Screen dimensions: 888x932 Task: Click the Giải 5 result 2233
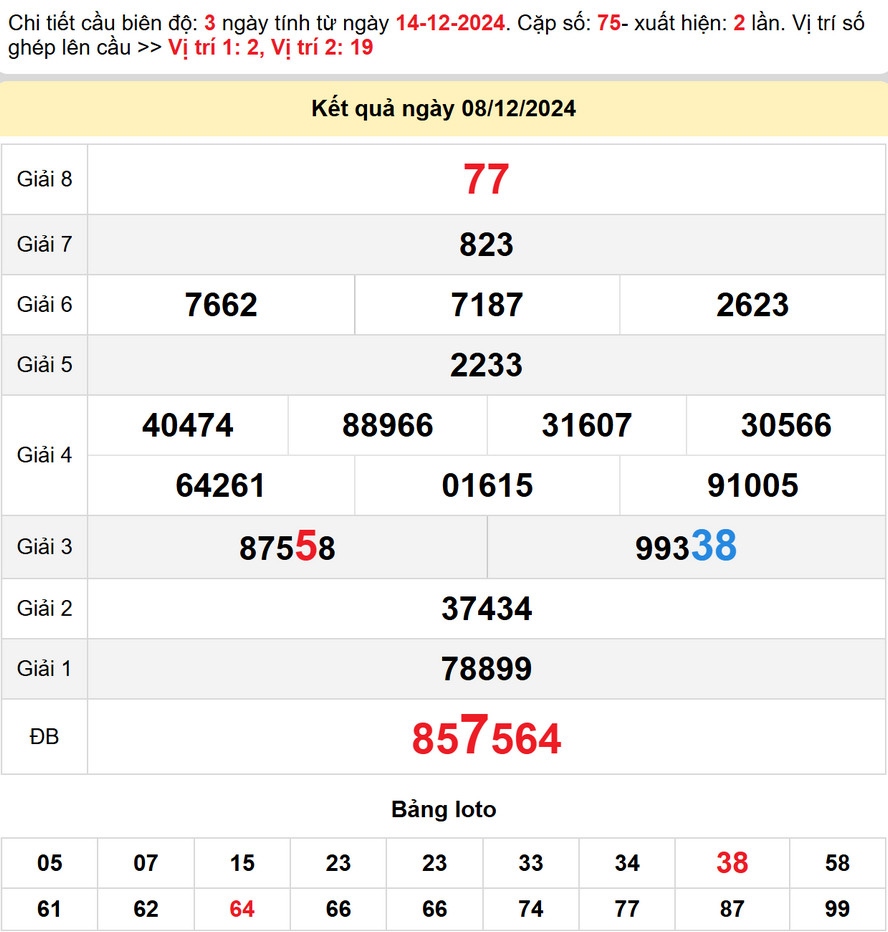486,365
